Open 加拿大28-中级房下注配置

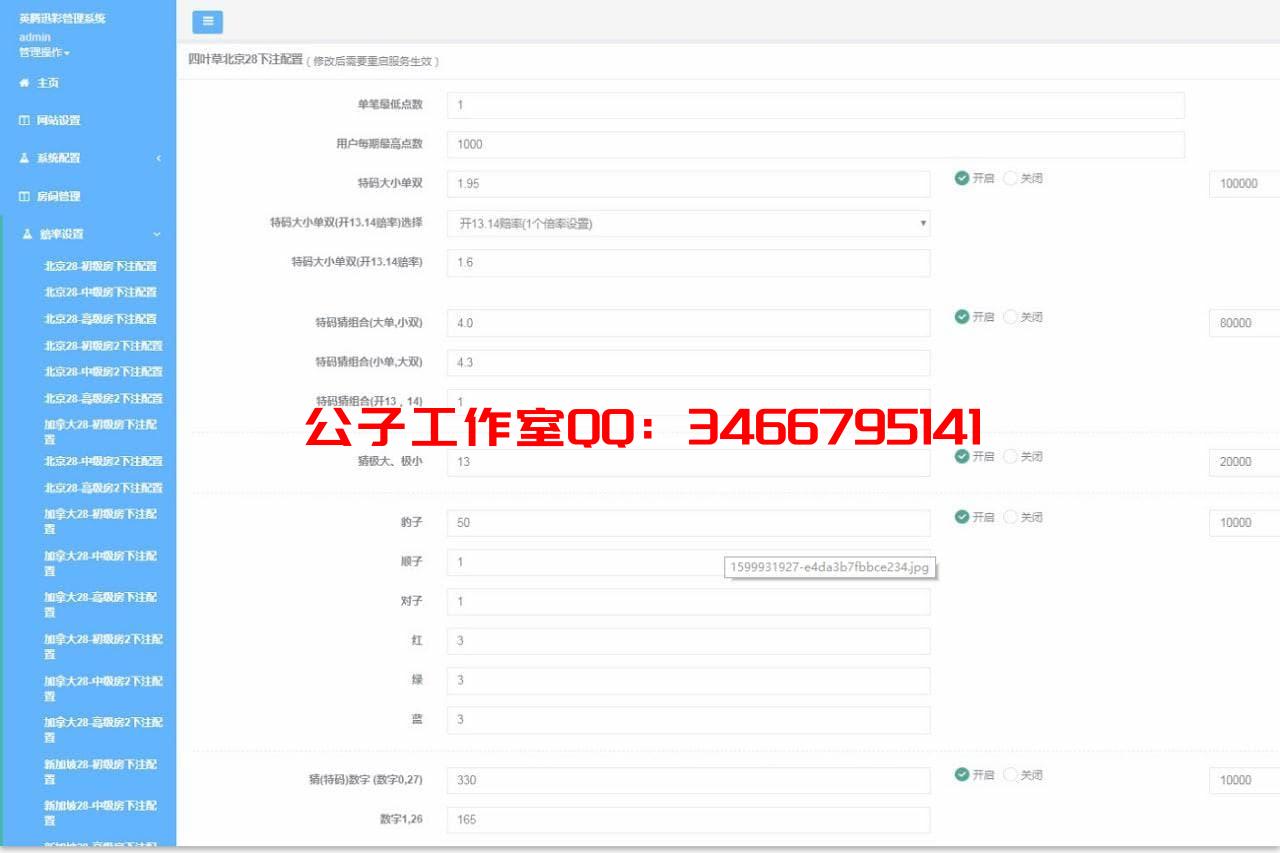(100, 562)
